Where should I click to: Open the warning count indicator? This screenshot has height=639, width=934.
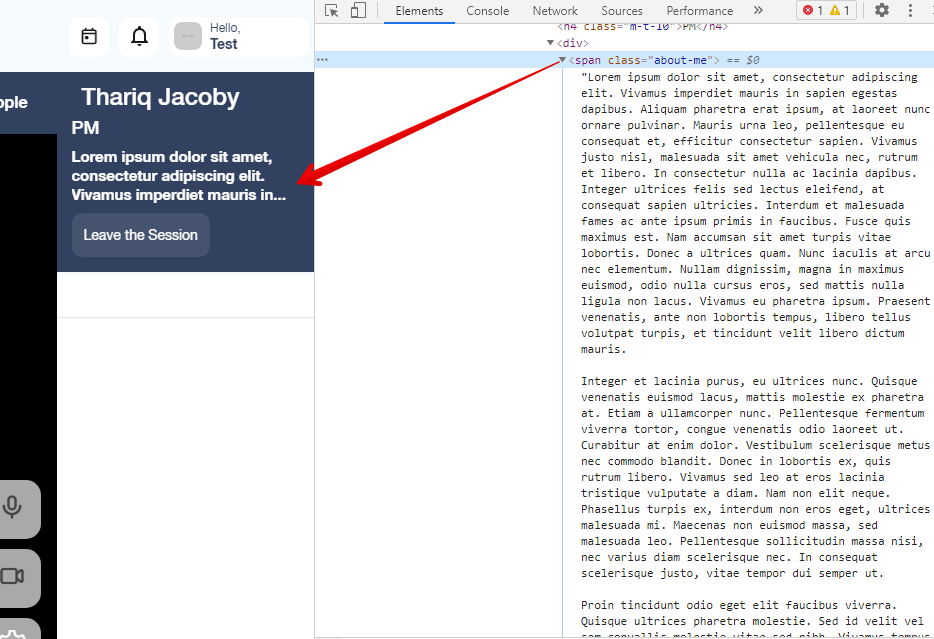pyautogui.click(x=840, y=11)
